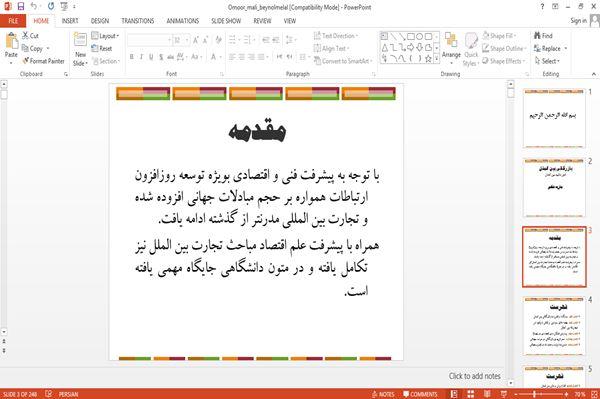600x399 pixels.
Task: Open Align Text dropdown
Action: pyautogui.click(x=331, y=48)
